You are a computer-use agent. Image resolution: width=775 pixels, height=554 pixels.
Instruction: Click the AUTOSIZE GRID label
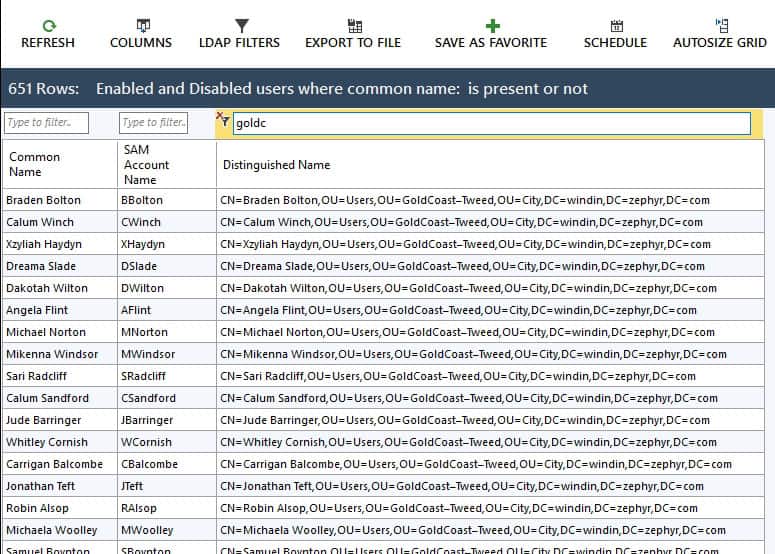pos(720,43)
